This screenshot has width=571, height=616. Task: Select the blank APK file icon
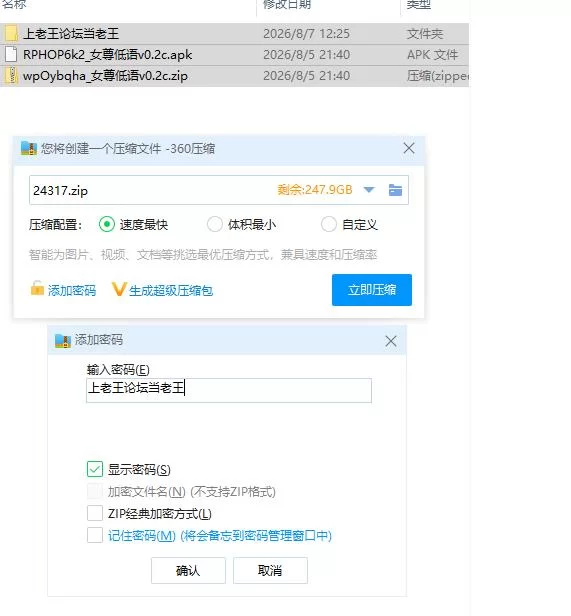[11, 55]
